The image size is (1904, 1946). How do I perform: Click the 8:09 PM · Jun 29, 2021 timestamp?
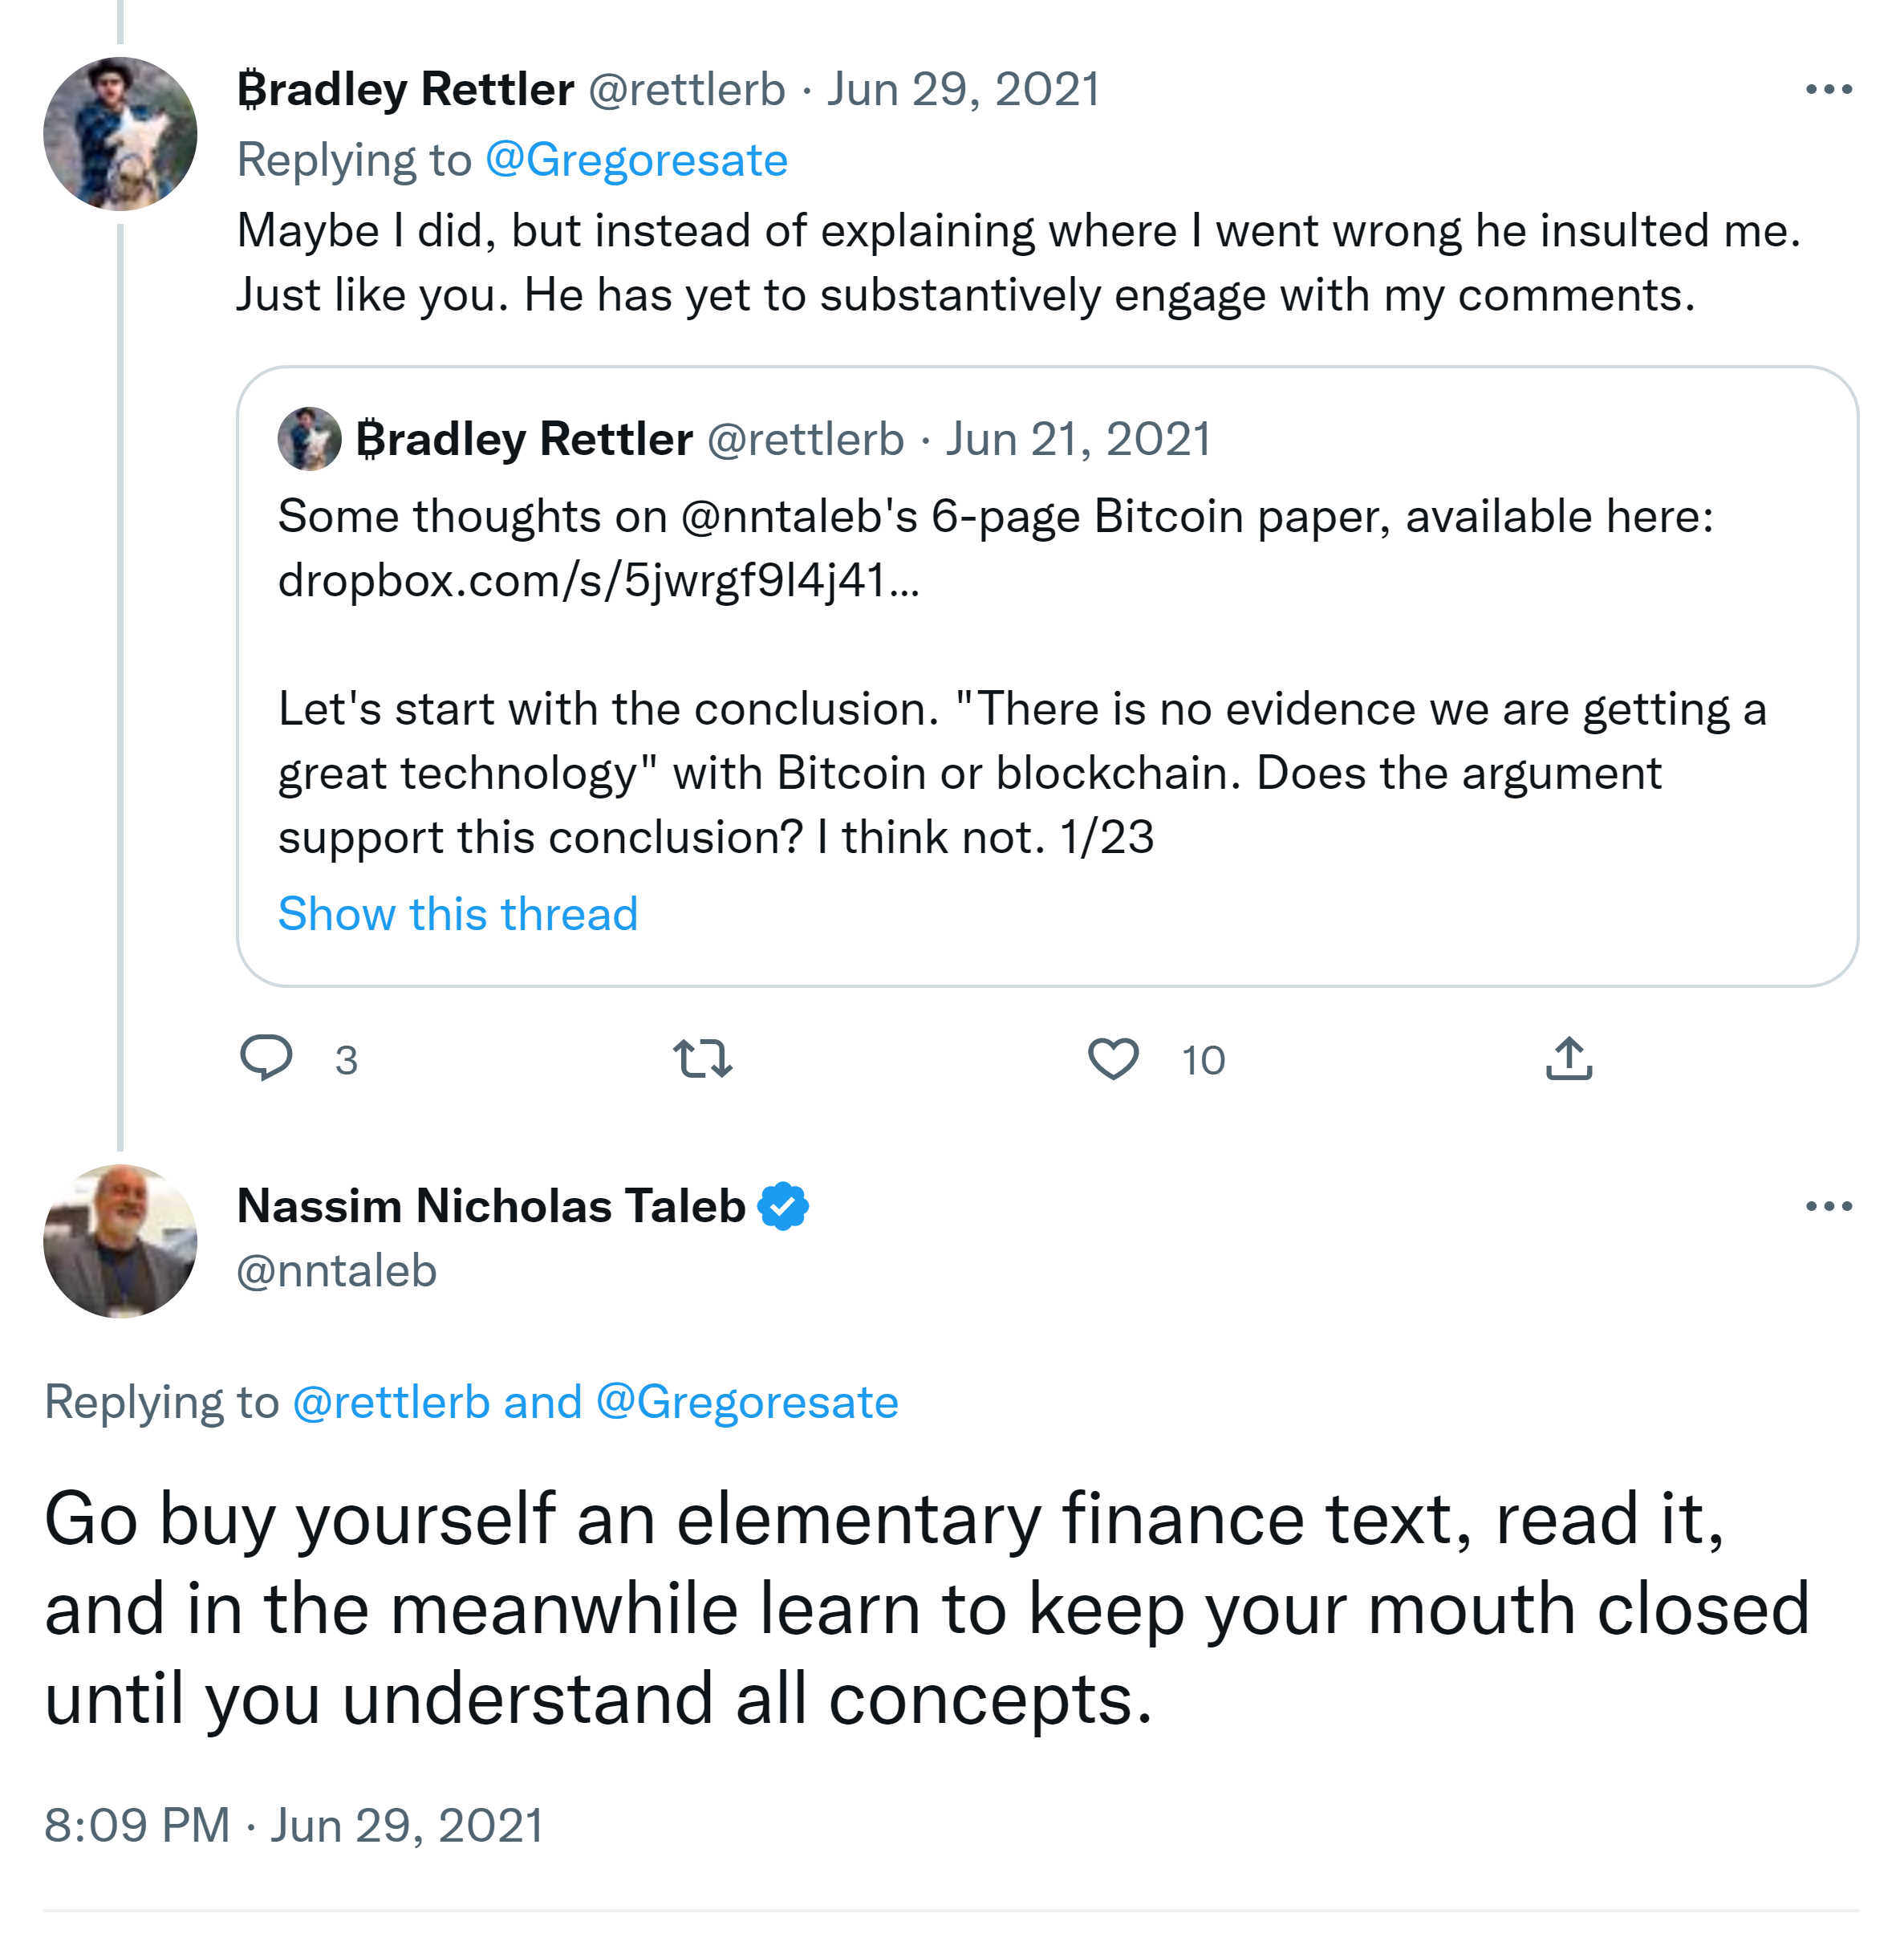coord(293,1825)
